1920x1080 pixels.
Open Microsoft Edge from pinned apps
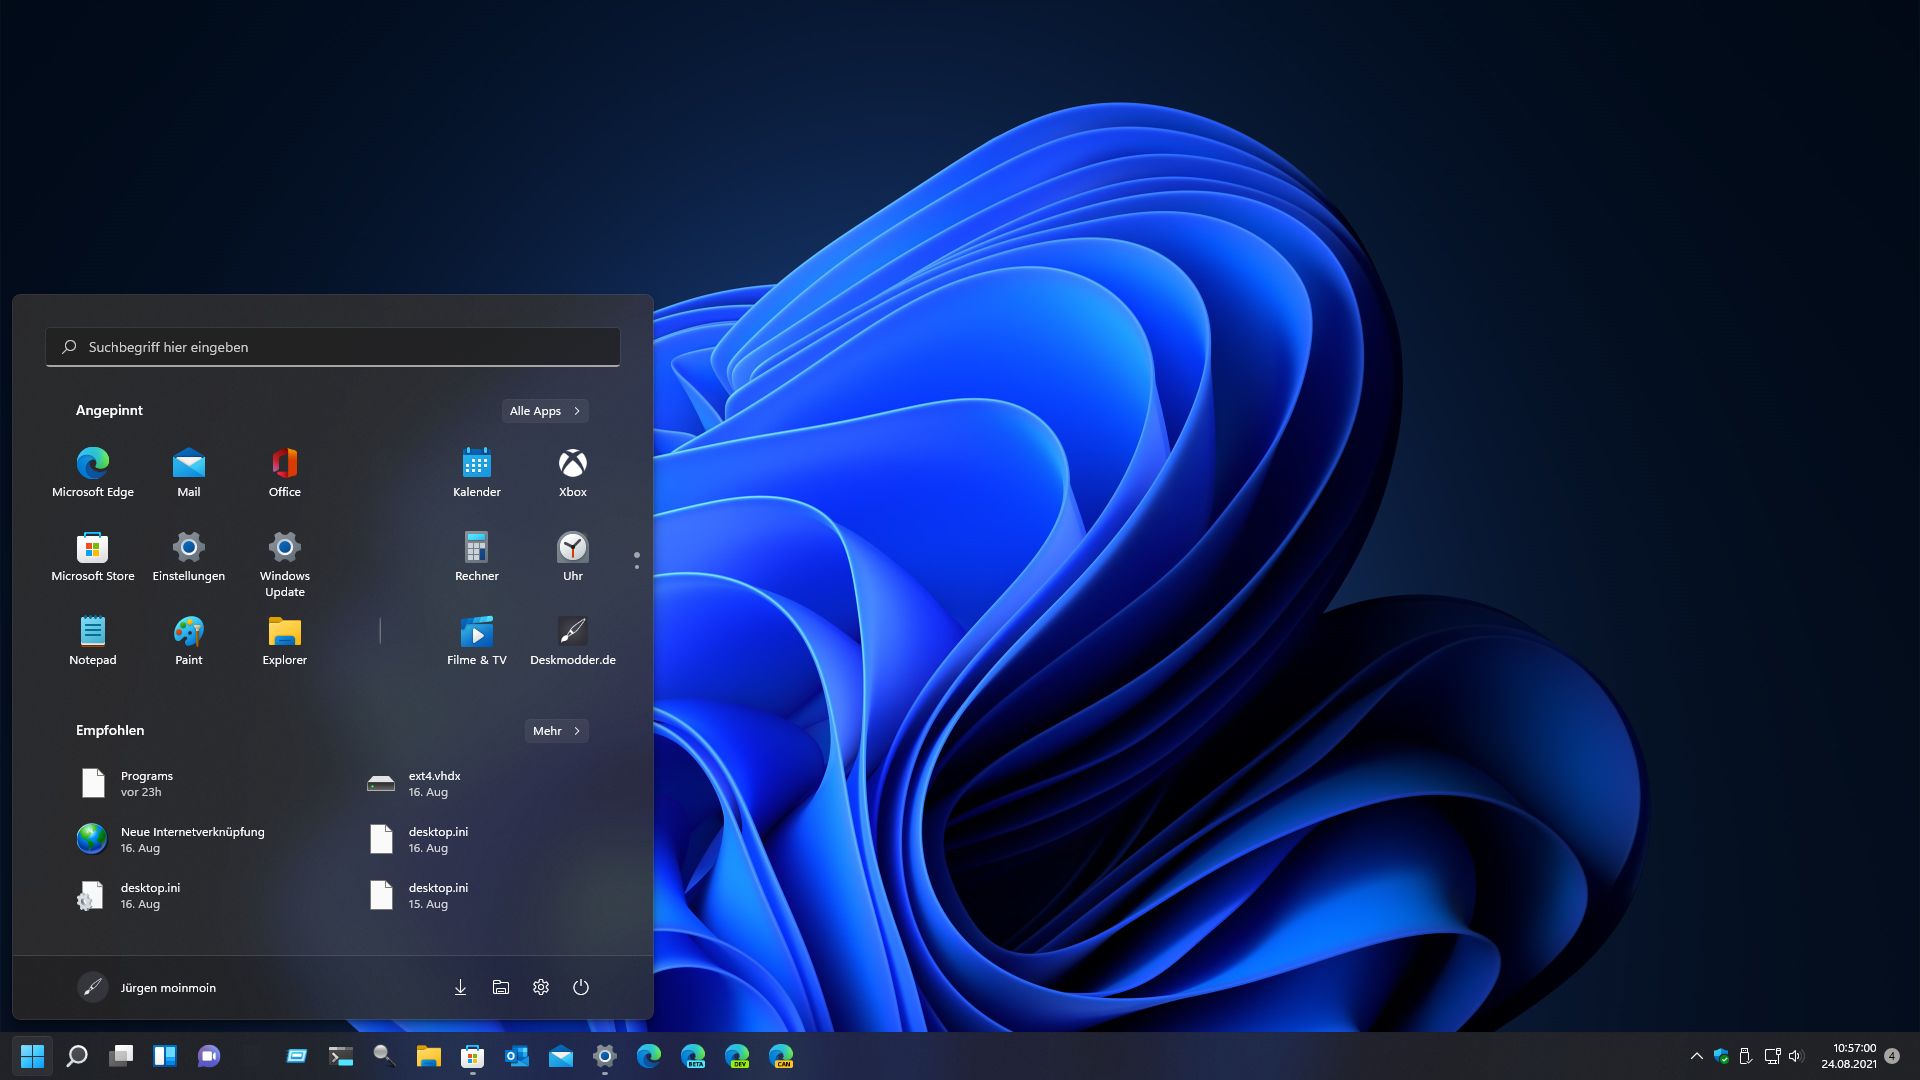(93, 472)
